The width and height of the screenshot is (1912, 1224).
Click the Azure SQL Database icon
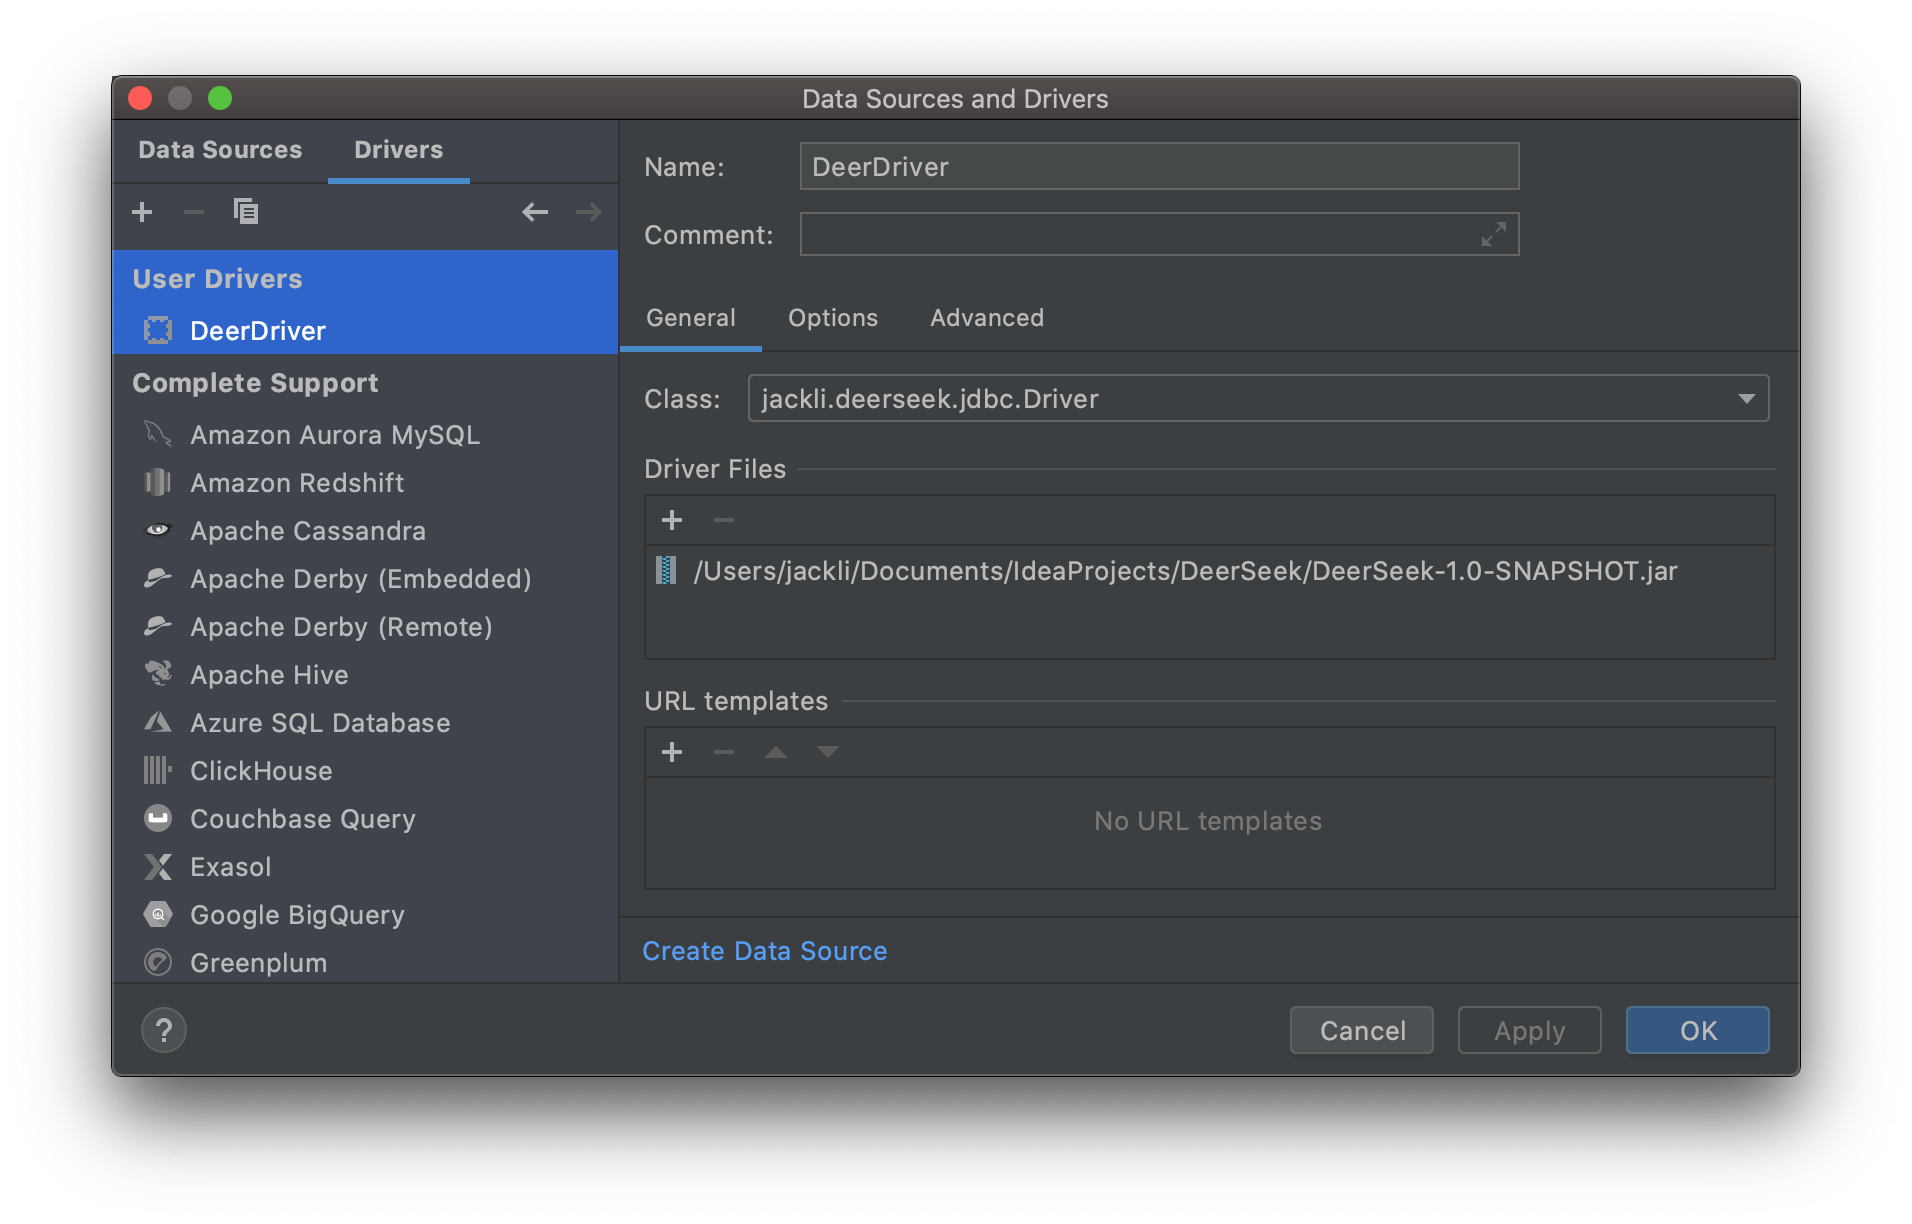tap(158, 722)
